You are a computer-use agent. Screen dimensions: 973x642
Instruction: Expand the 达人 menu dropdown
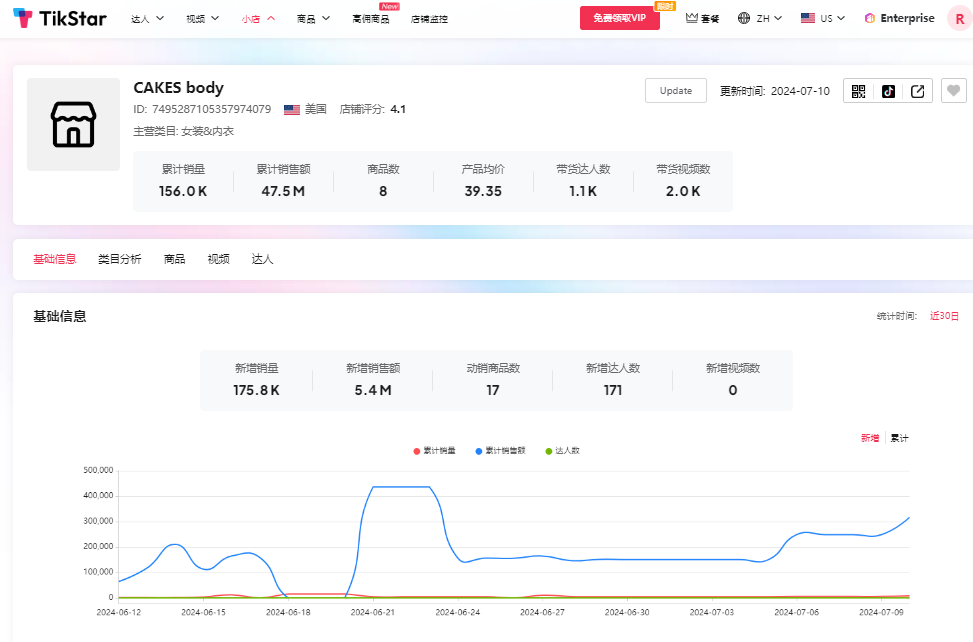coord(148,19)
